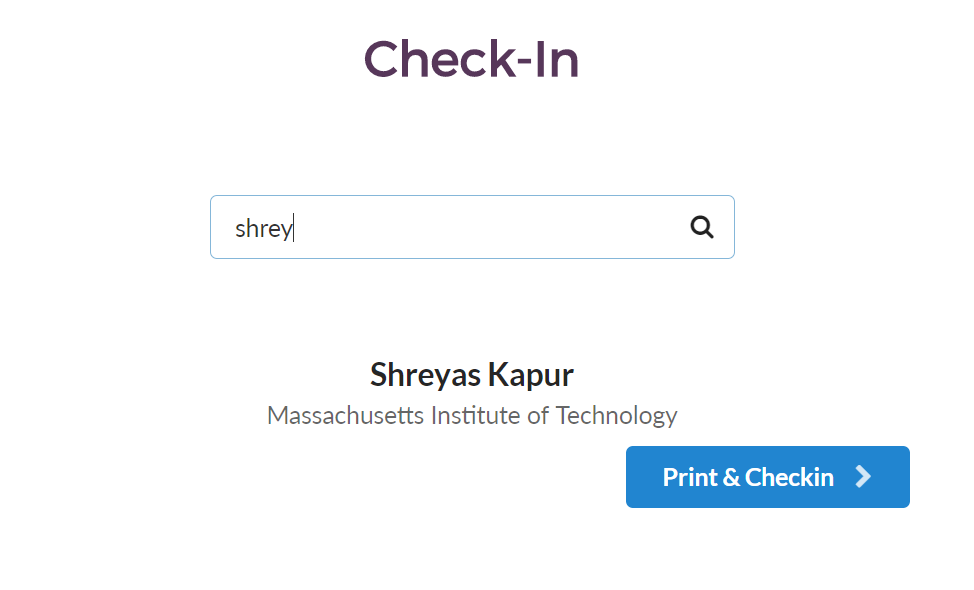974x590 pixels.
Task: Click the right-pointing arrow in the blue button
Action: (863, 477)
